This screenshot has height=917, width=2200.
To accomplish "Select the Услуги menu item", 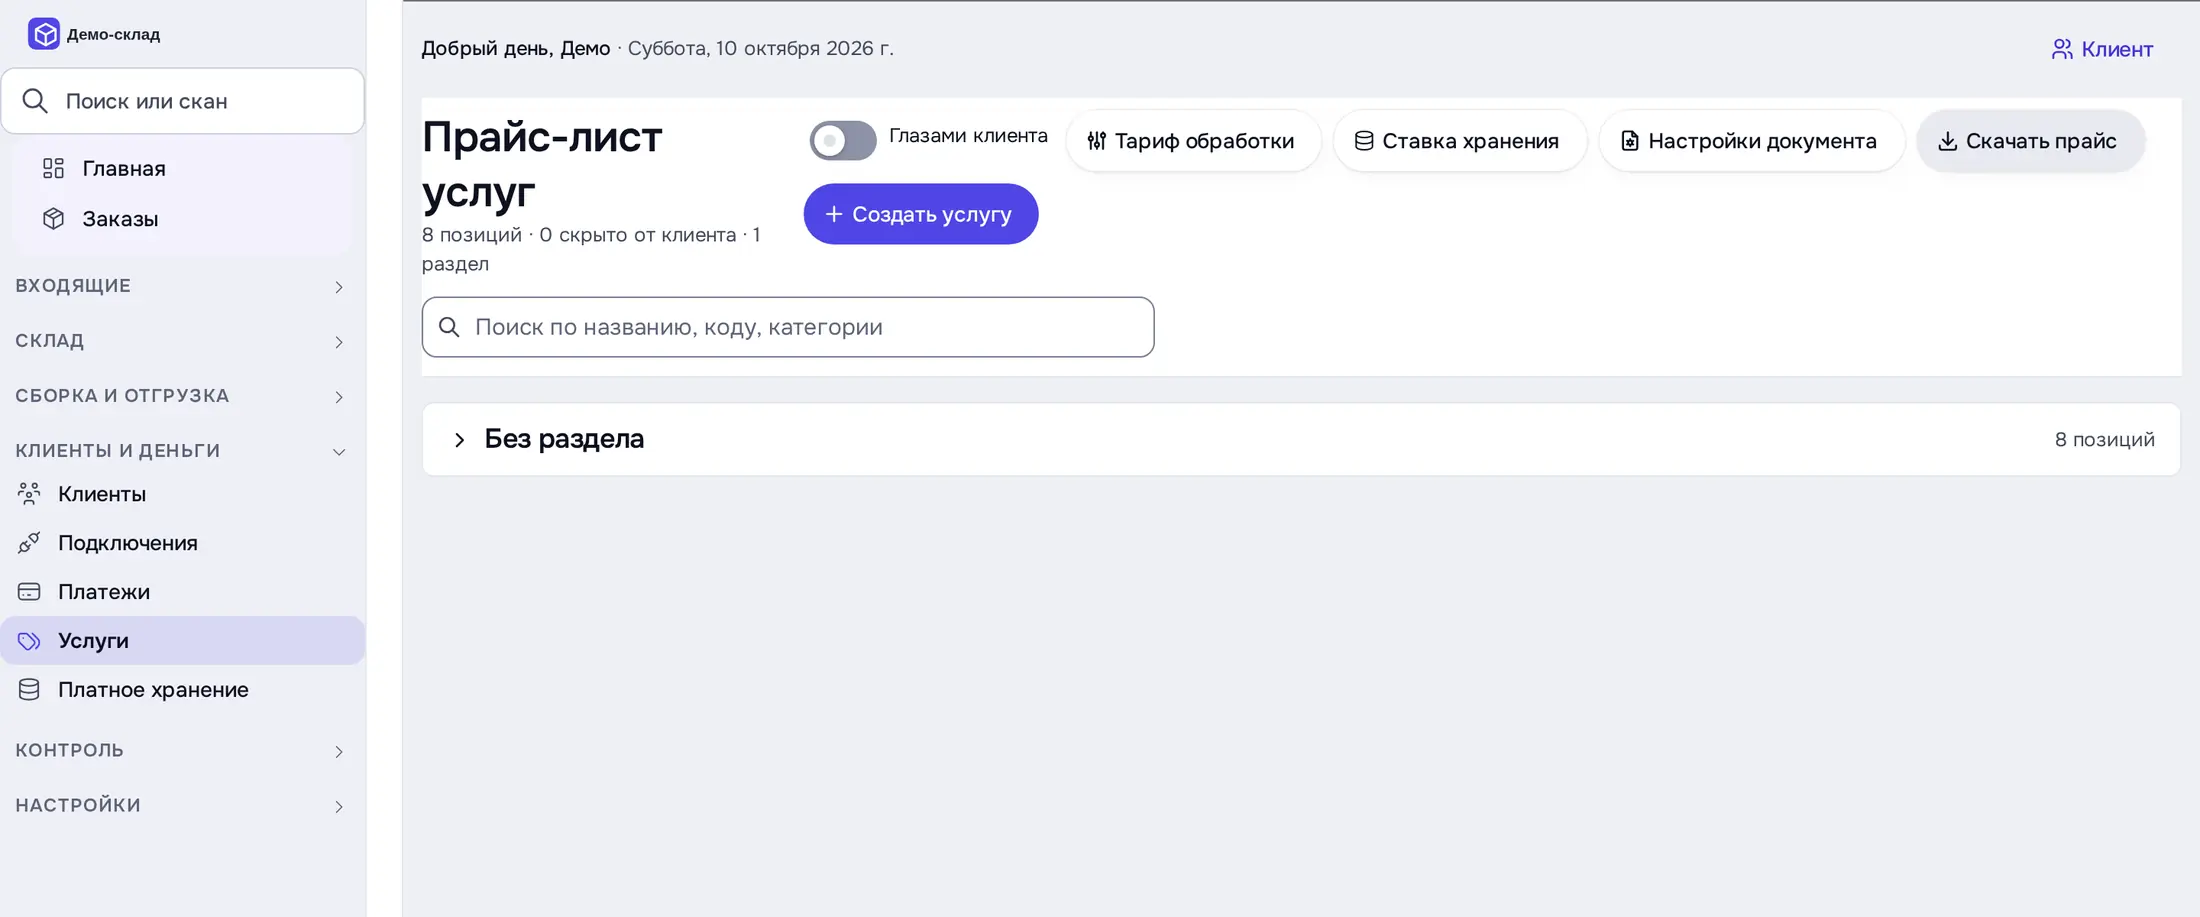I will [x=183, y=640].
